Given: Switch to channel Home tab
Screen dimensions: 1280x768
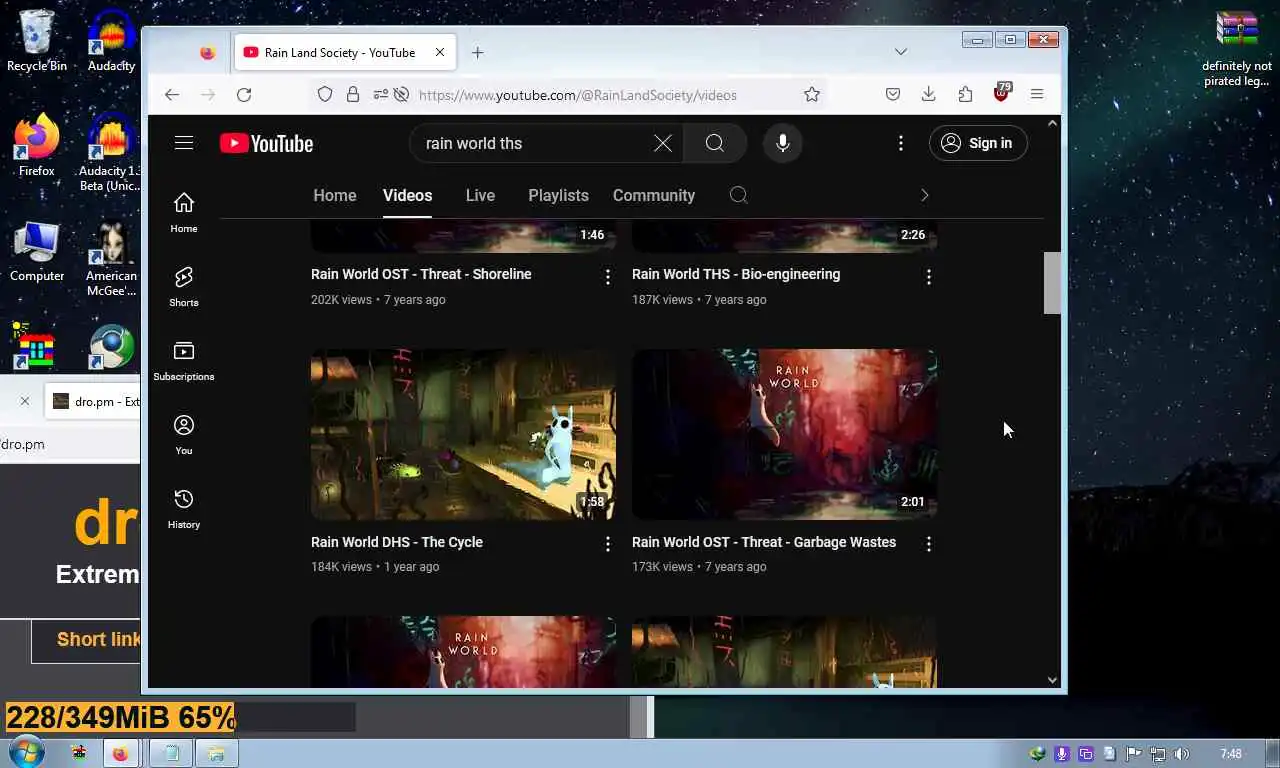Looking at the screenshot, I should [335, 195].
